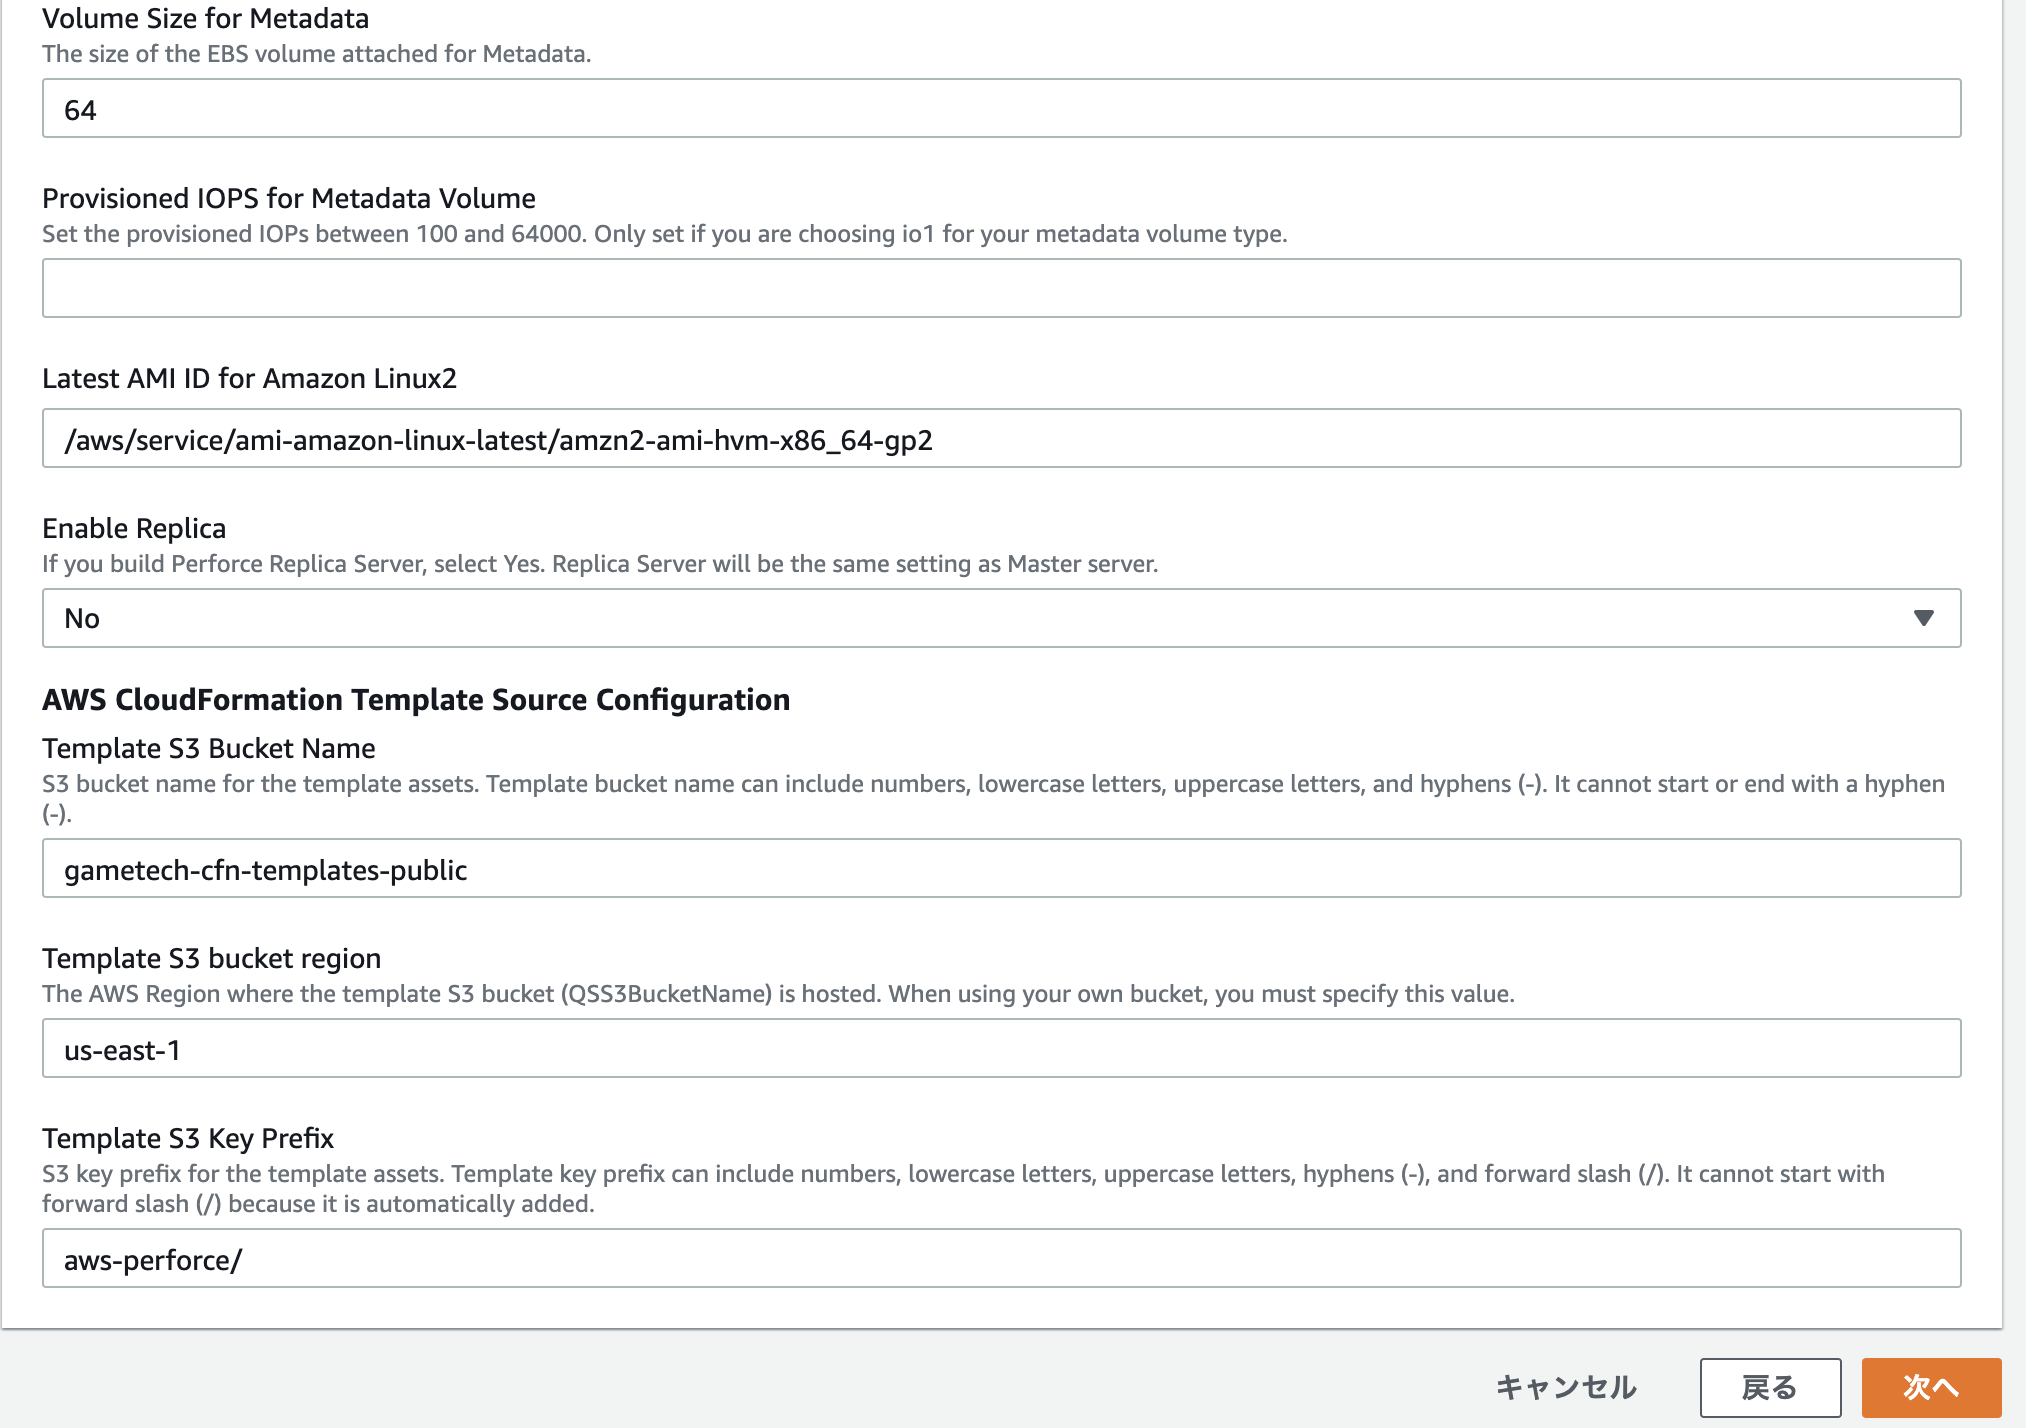Image resolution: width=2026 pixels, height=1428 pixels.
Task: Click the Volume Size for Metadata label
Action: (205, 18)
